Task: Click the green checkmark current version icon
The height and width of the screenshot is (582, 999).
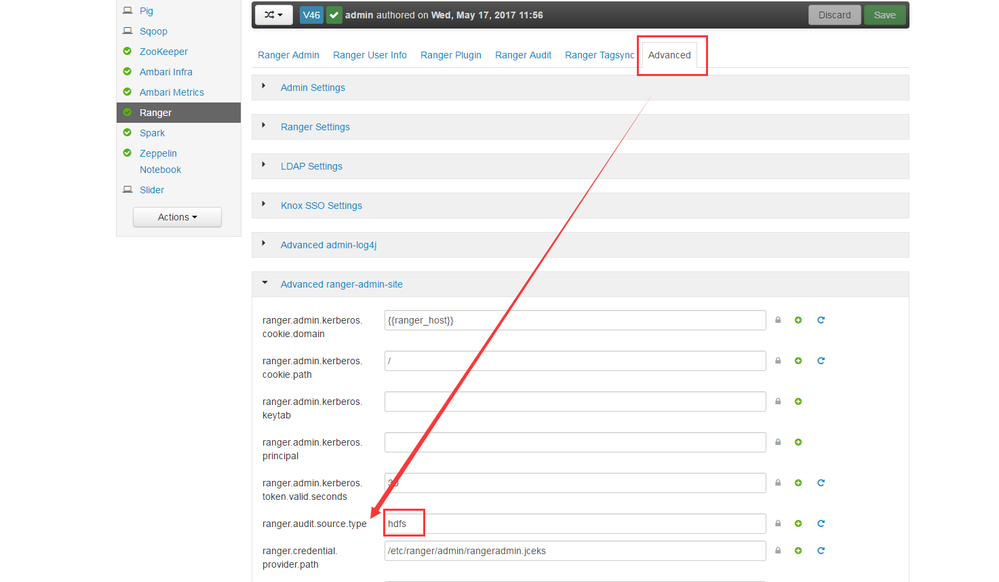Action: [334, 15]
